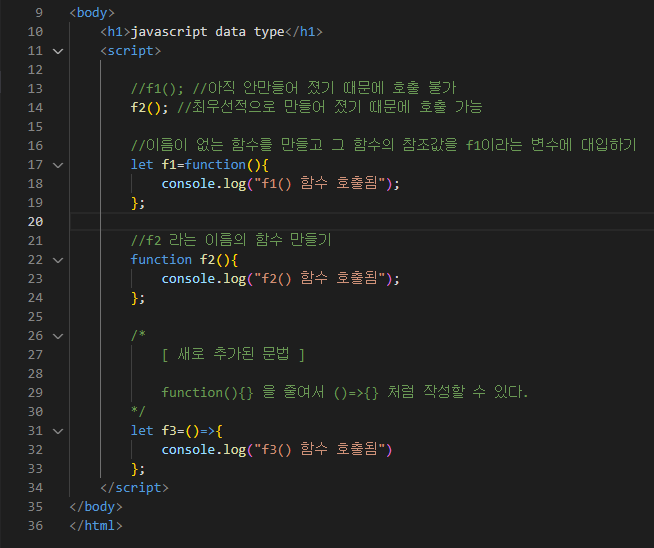Click the 'f2();' call on line 14

click(x=150, y=108)
